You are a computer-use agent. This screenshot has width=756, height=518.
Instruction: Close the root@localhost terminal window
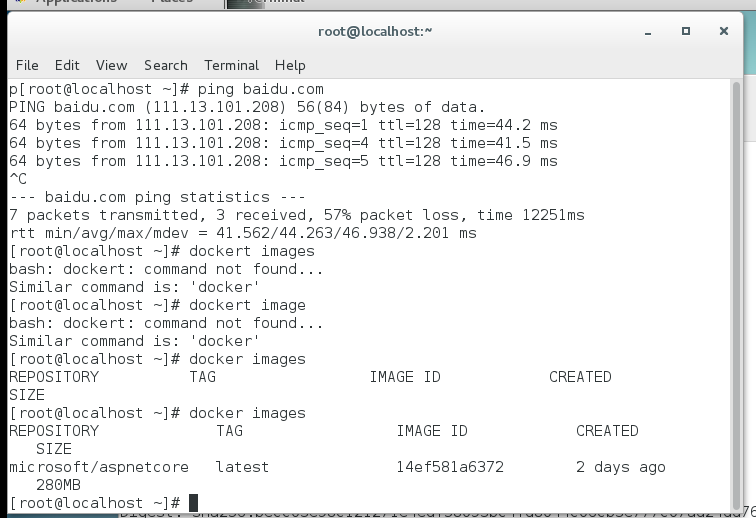click(723, 31)
